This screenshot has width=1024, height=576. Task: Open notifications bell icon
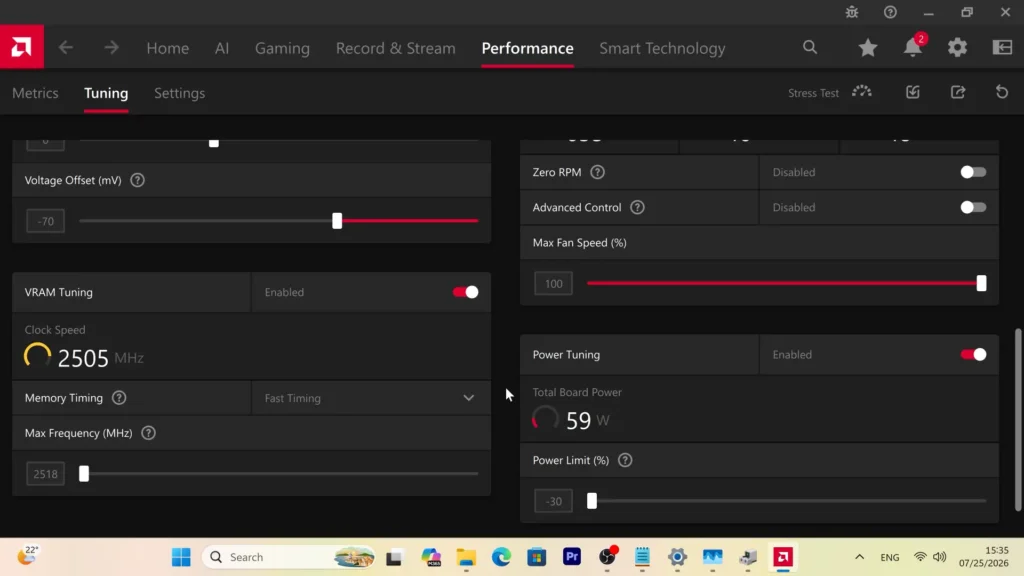pos(913,47)
